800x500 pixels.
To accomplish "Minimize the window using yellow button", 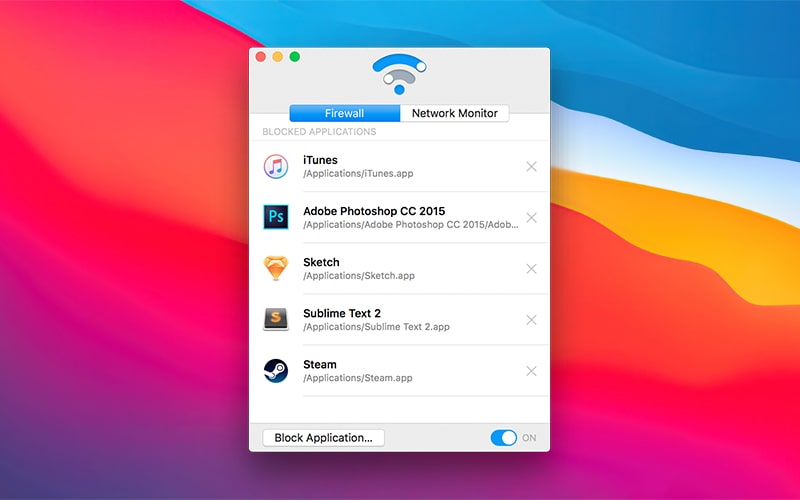I will [x=278, y=57].
